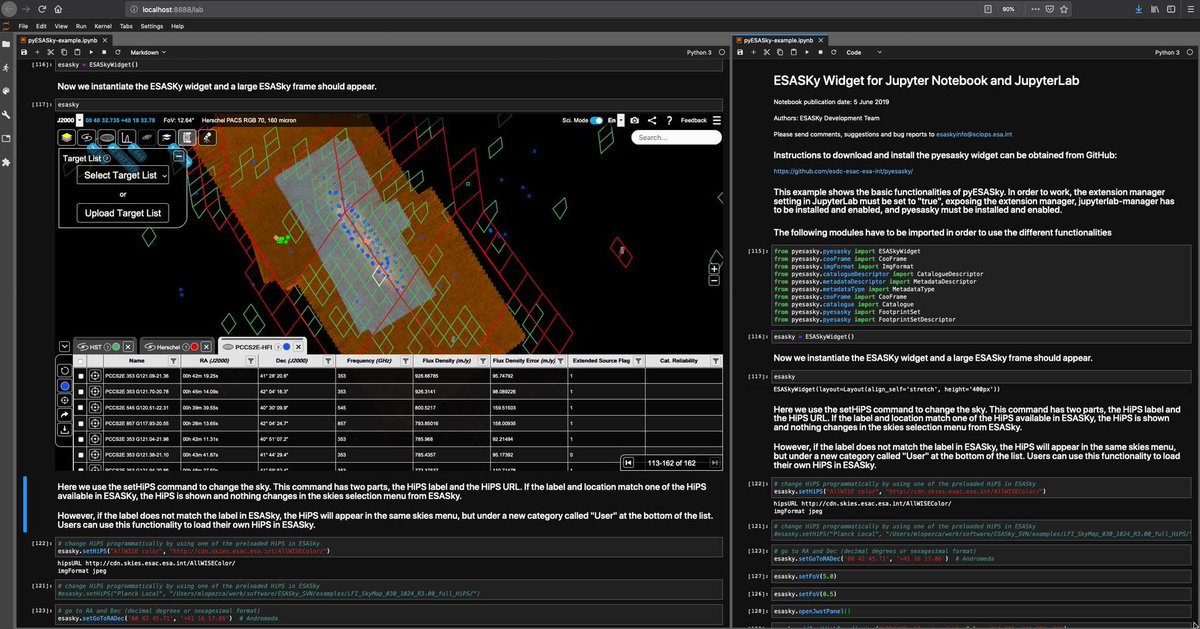Open ESASky publications graduation cap icon
This screenshot has width=1200, height=629.
166,137
